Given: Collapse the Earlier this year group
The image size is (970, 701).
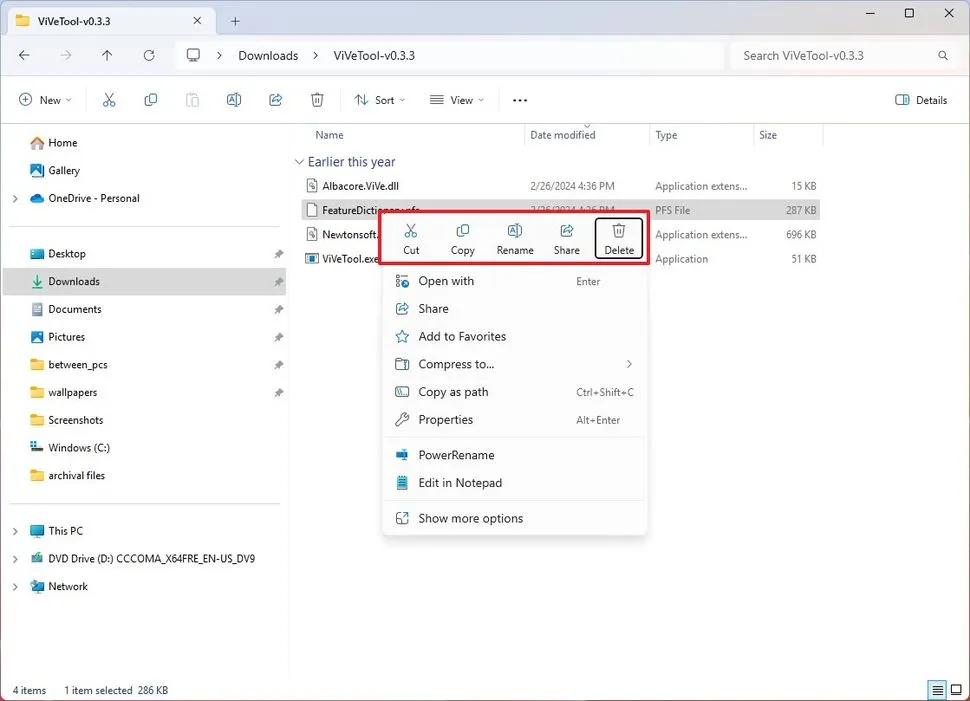Looking at the screenshot, I should tap(299, 161).
